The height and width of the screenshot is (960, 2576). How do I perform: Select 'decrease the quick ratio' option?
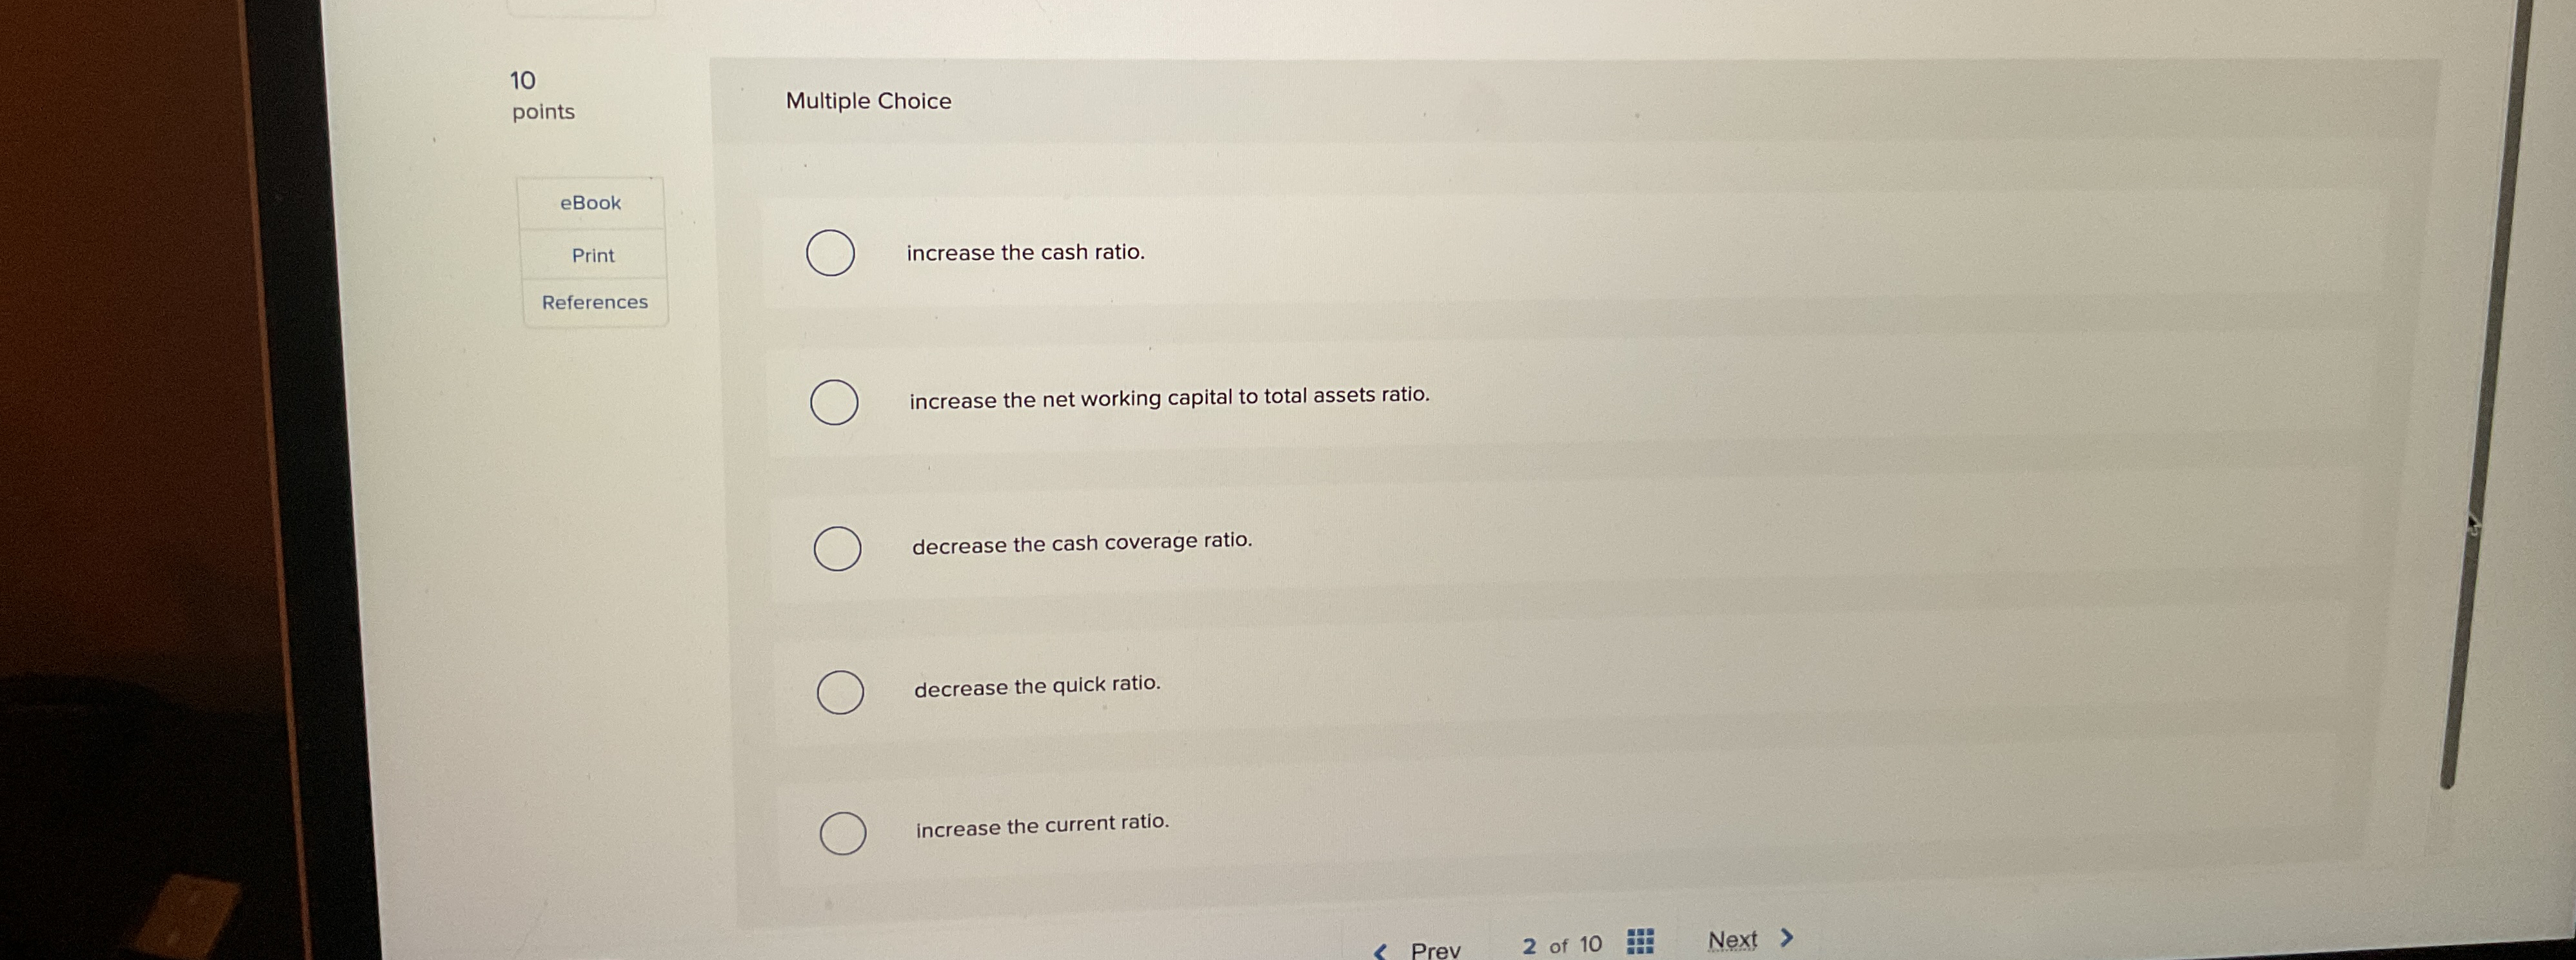[841, 690]
